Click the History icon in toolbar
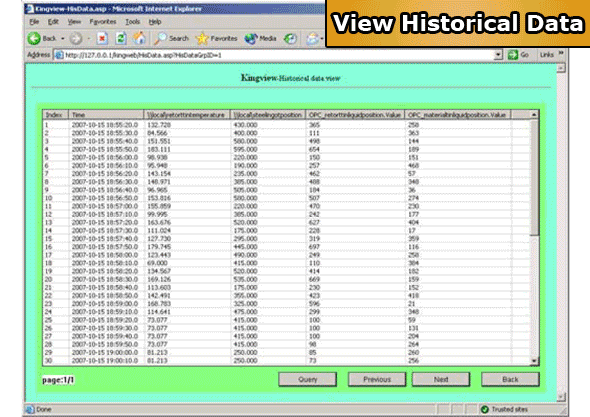This screenshot has height=417, width=590. pos(290,38)
